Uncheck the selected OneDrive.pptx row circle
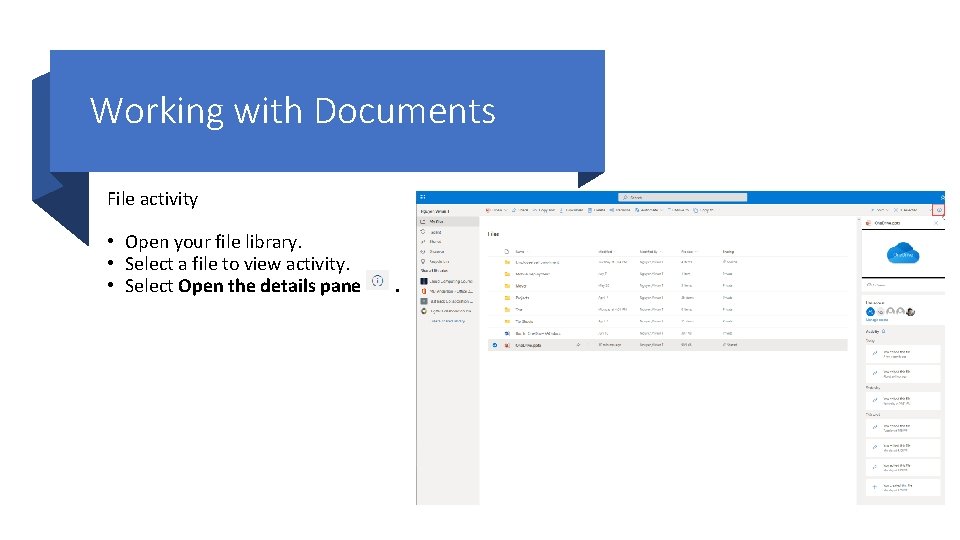The height and width of the screenshot is (540, 960). click(x=495, y=345)
